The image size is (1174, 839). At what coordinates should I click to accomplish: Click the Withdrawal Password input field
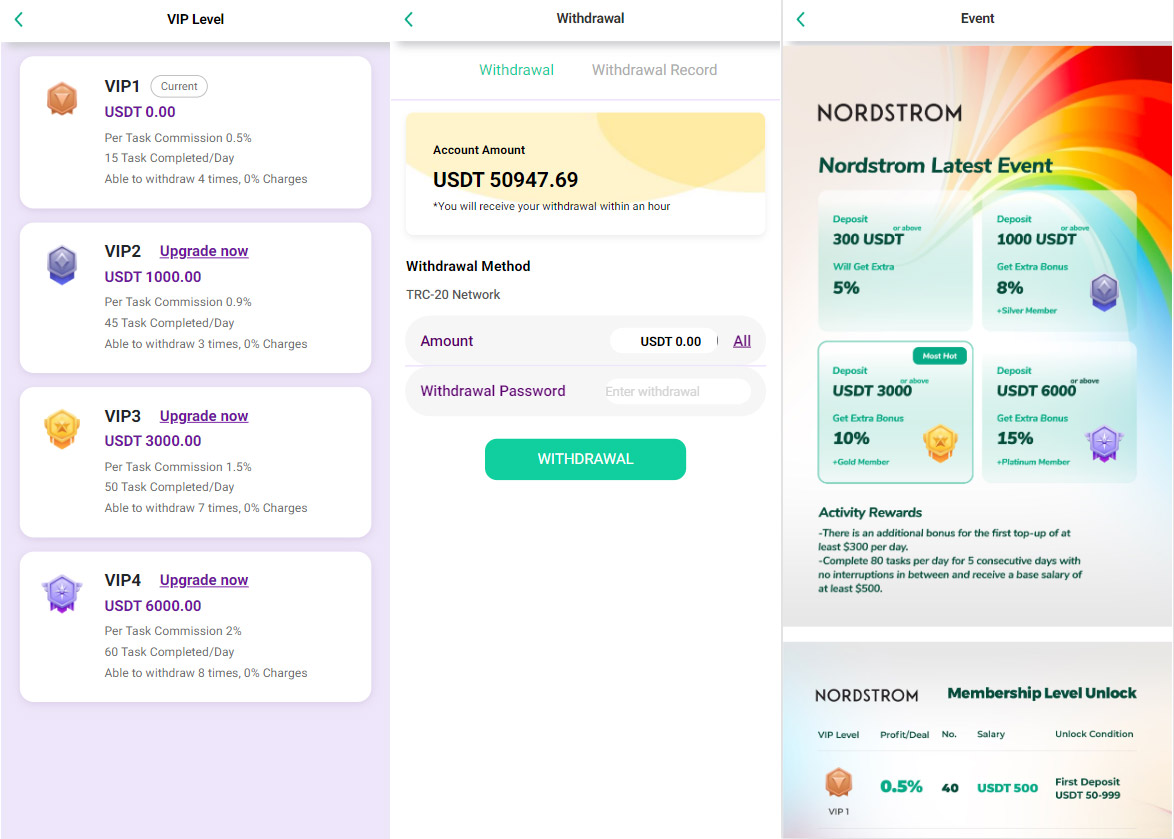[x=676, y=391]
